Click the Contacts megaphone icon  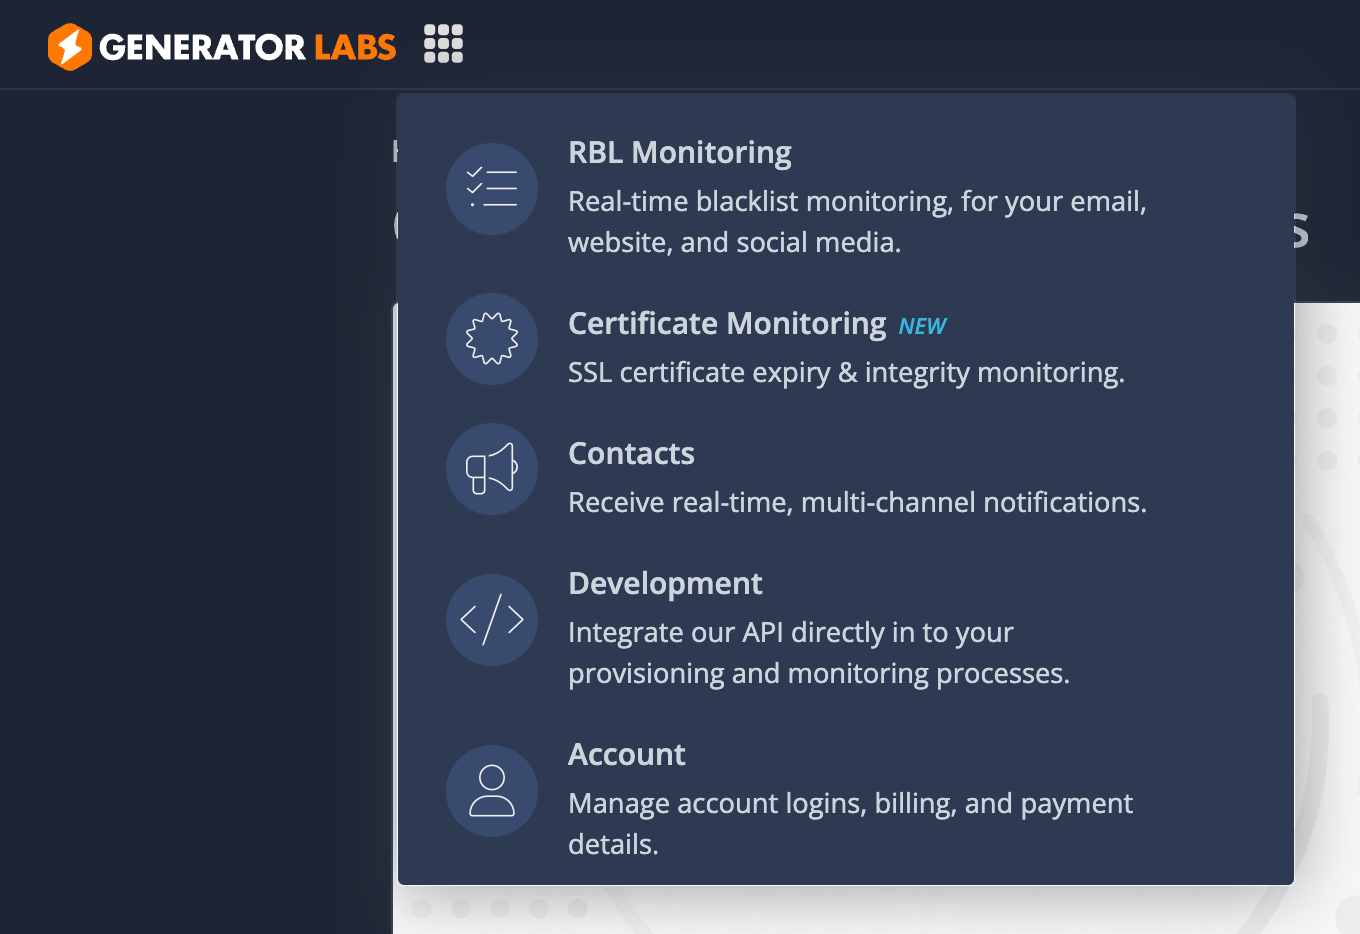click(x=492, y=469)
